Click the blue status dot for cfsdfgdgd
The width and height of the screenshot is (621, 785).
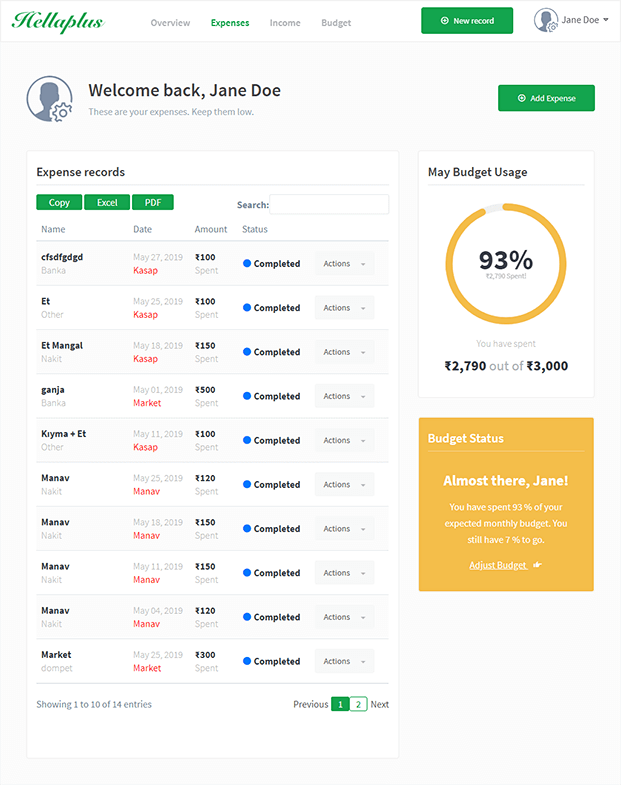tap(247, 264)
